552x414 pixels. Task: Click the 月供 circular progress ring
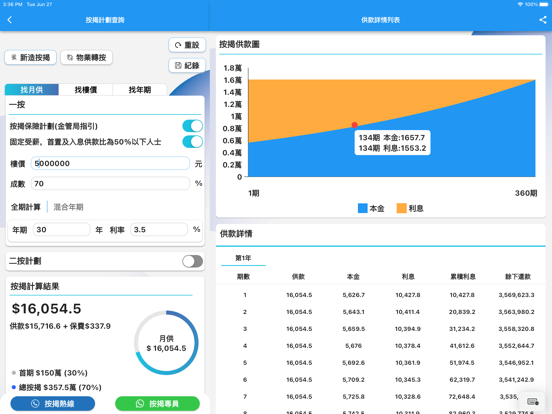166,343
